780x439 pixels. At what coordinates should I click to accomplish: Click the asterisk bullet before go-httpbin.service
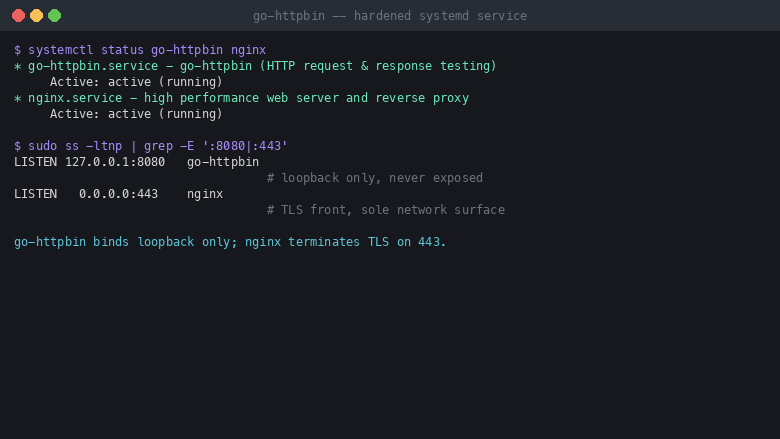click(17, 66)
